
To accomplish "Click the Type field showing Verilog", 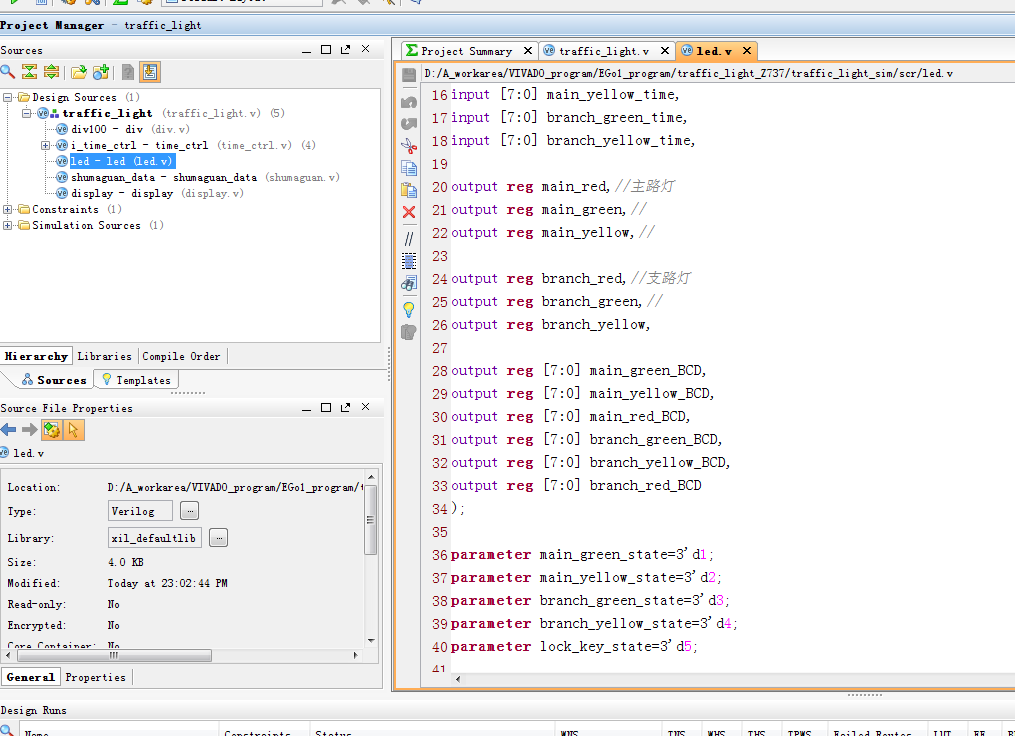I will pyautogui.click(x=140, y=511).
